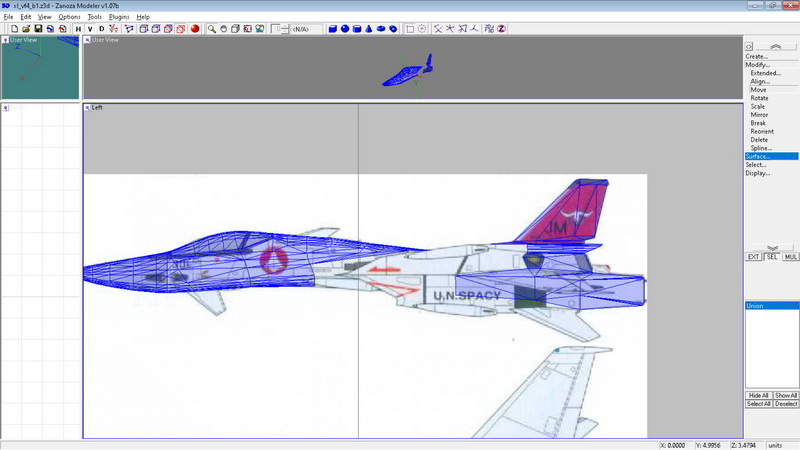Open the <N/A> dropdown field

(x=306, y=29)
